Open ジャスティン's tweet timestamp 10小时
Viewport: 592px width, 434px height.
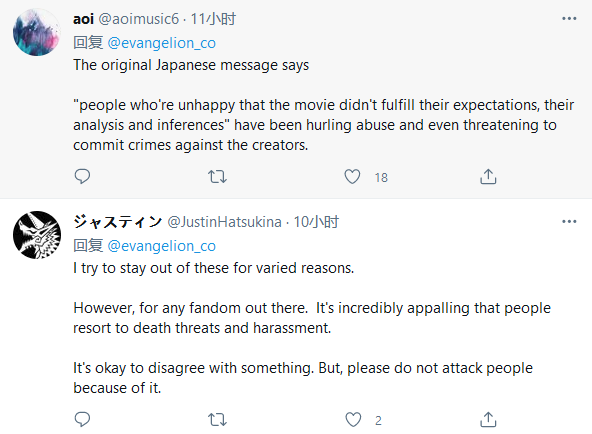pos(316,222)
